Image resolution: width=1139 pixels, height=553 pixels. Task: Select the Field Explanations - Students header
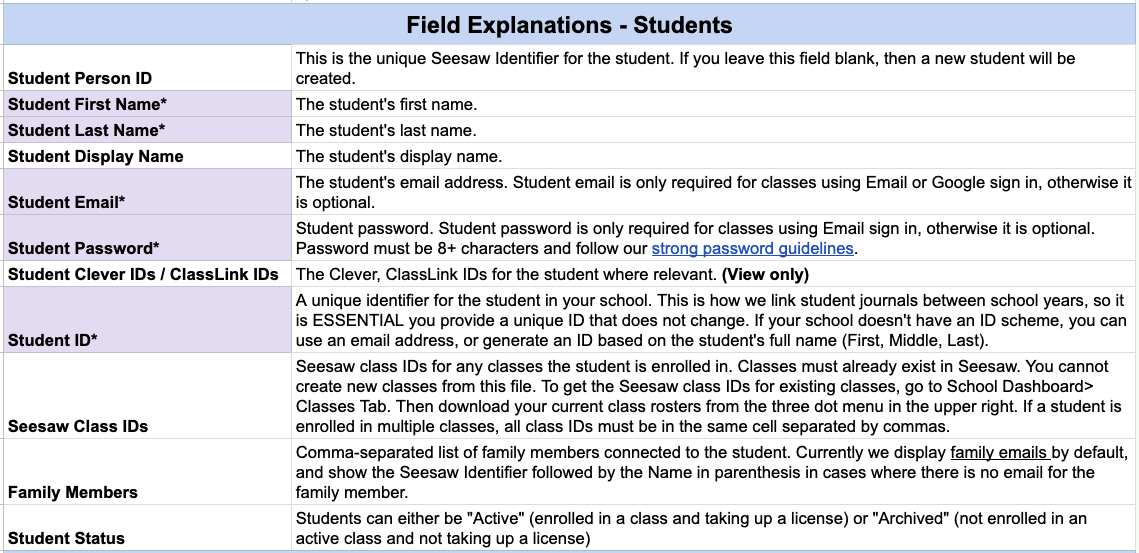click(569, 25)
